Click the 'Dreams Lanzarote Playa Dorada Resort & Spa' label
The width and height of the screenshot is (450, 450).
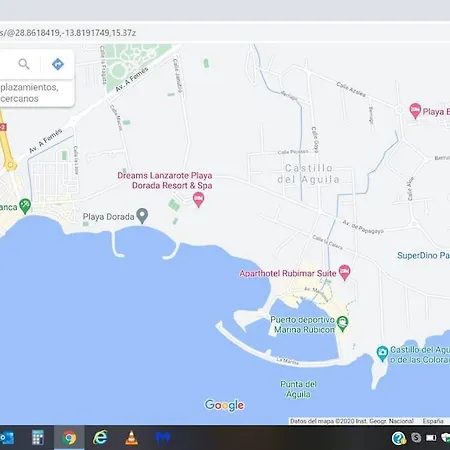165,180
